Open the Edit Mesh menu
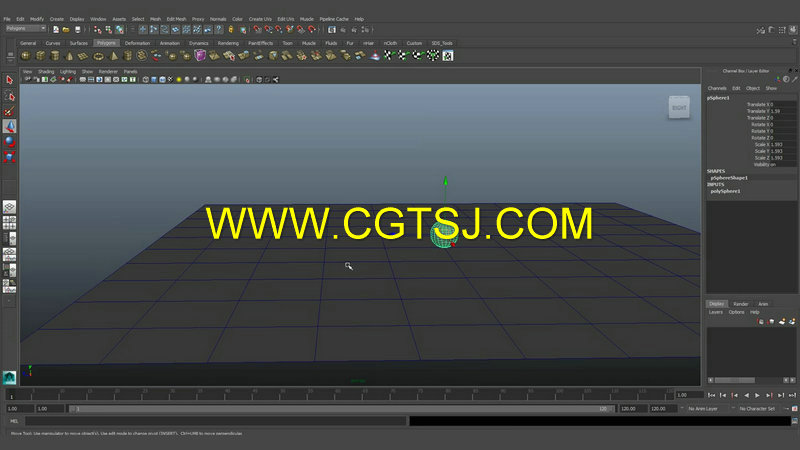This screenshot has width=800, height=450. point(177,19)
